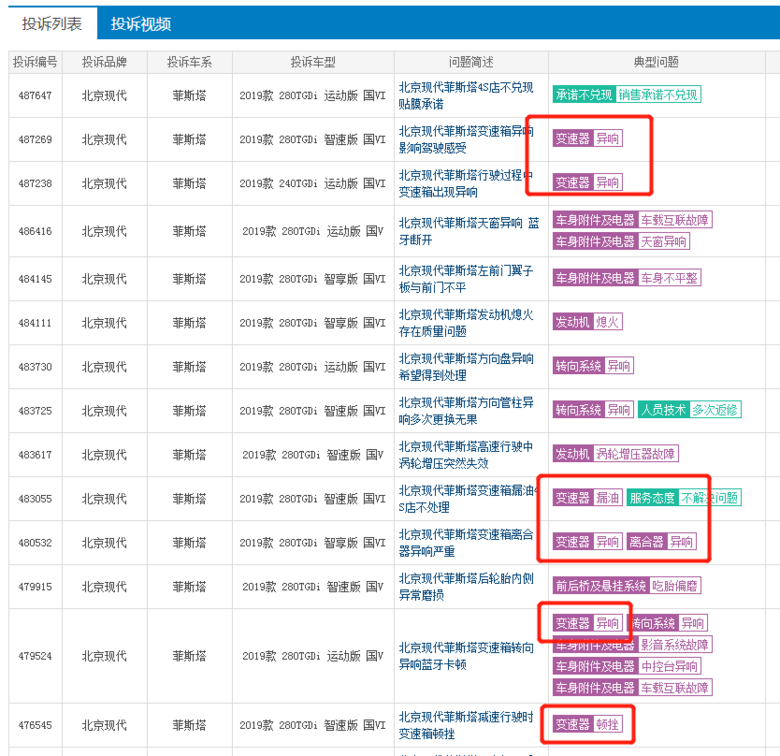Viewport: 780px width, 756px height.
Task: Select complaint number 483725
Action: pyautogui.click(x=35, y=411)
